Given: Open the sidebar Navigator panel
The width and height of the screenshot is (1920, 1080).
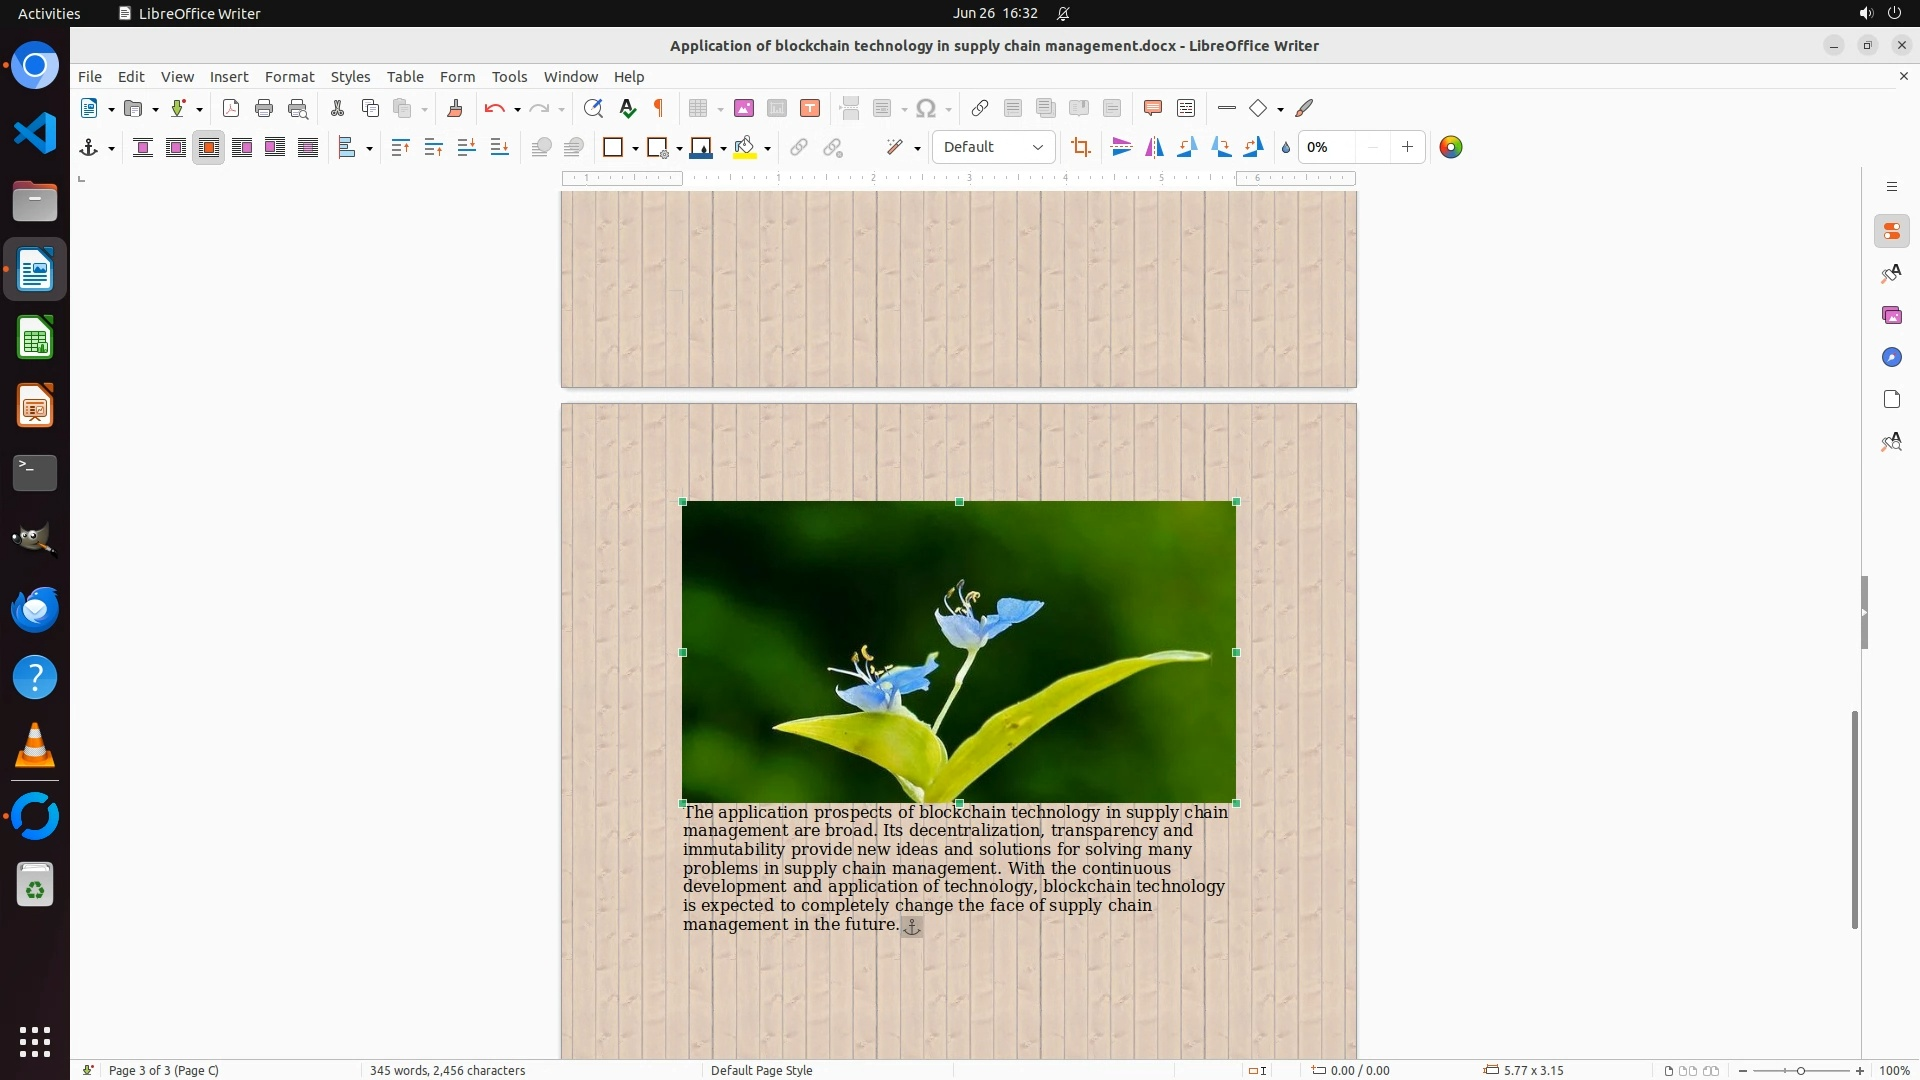Looking at the screenshot, I should point(1891,357).
